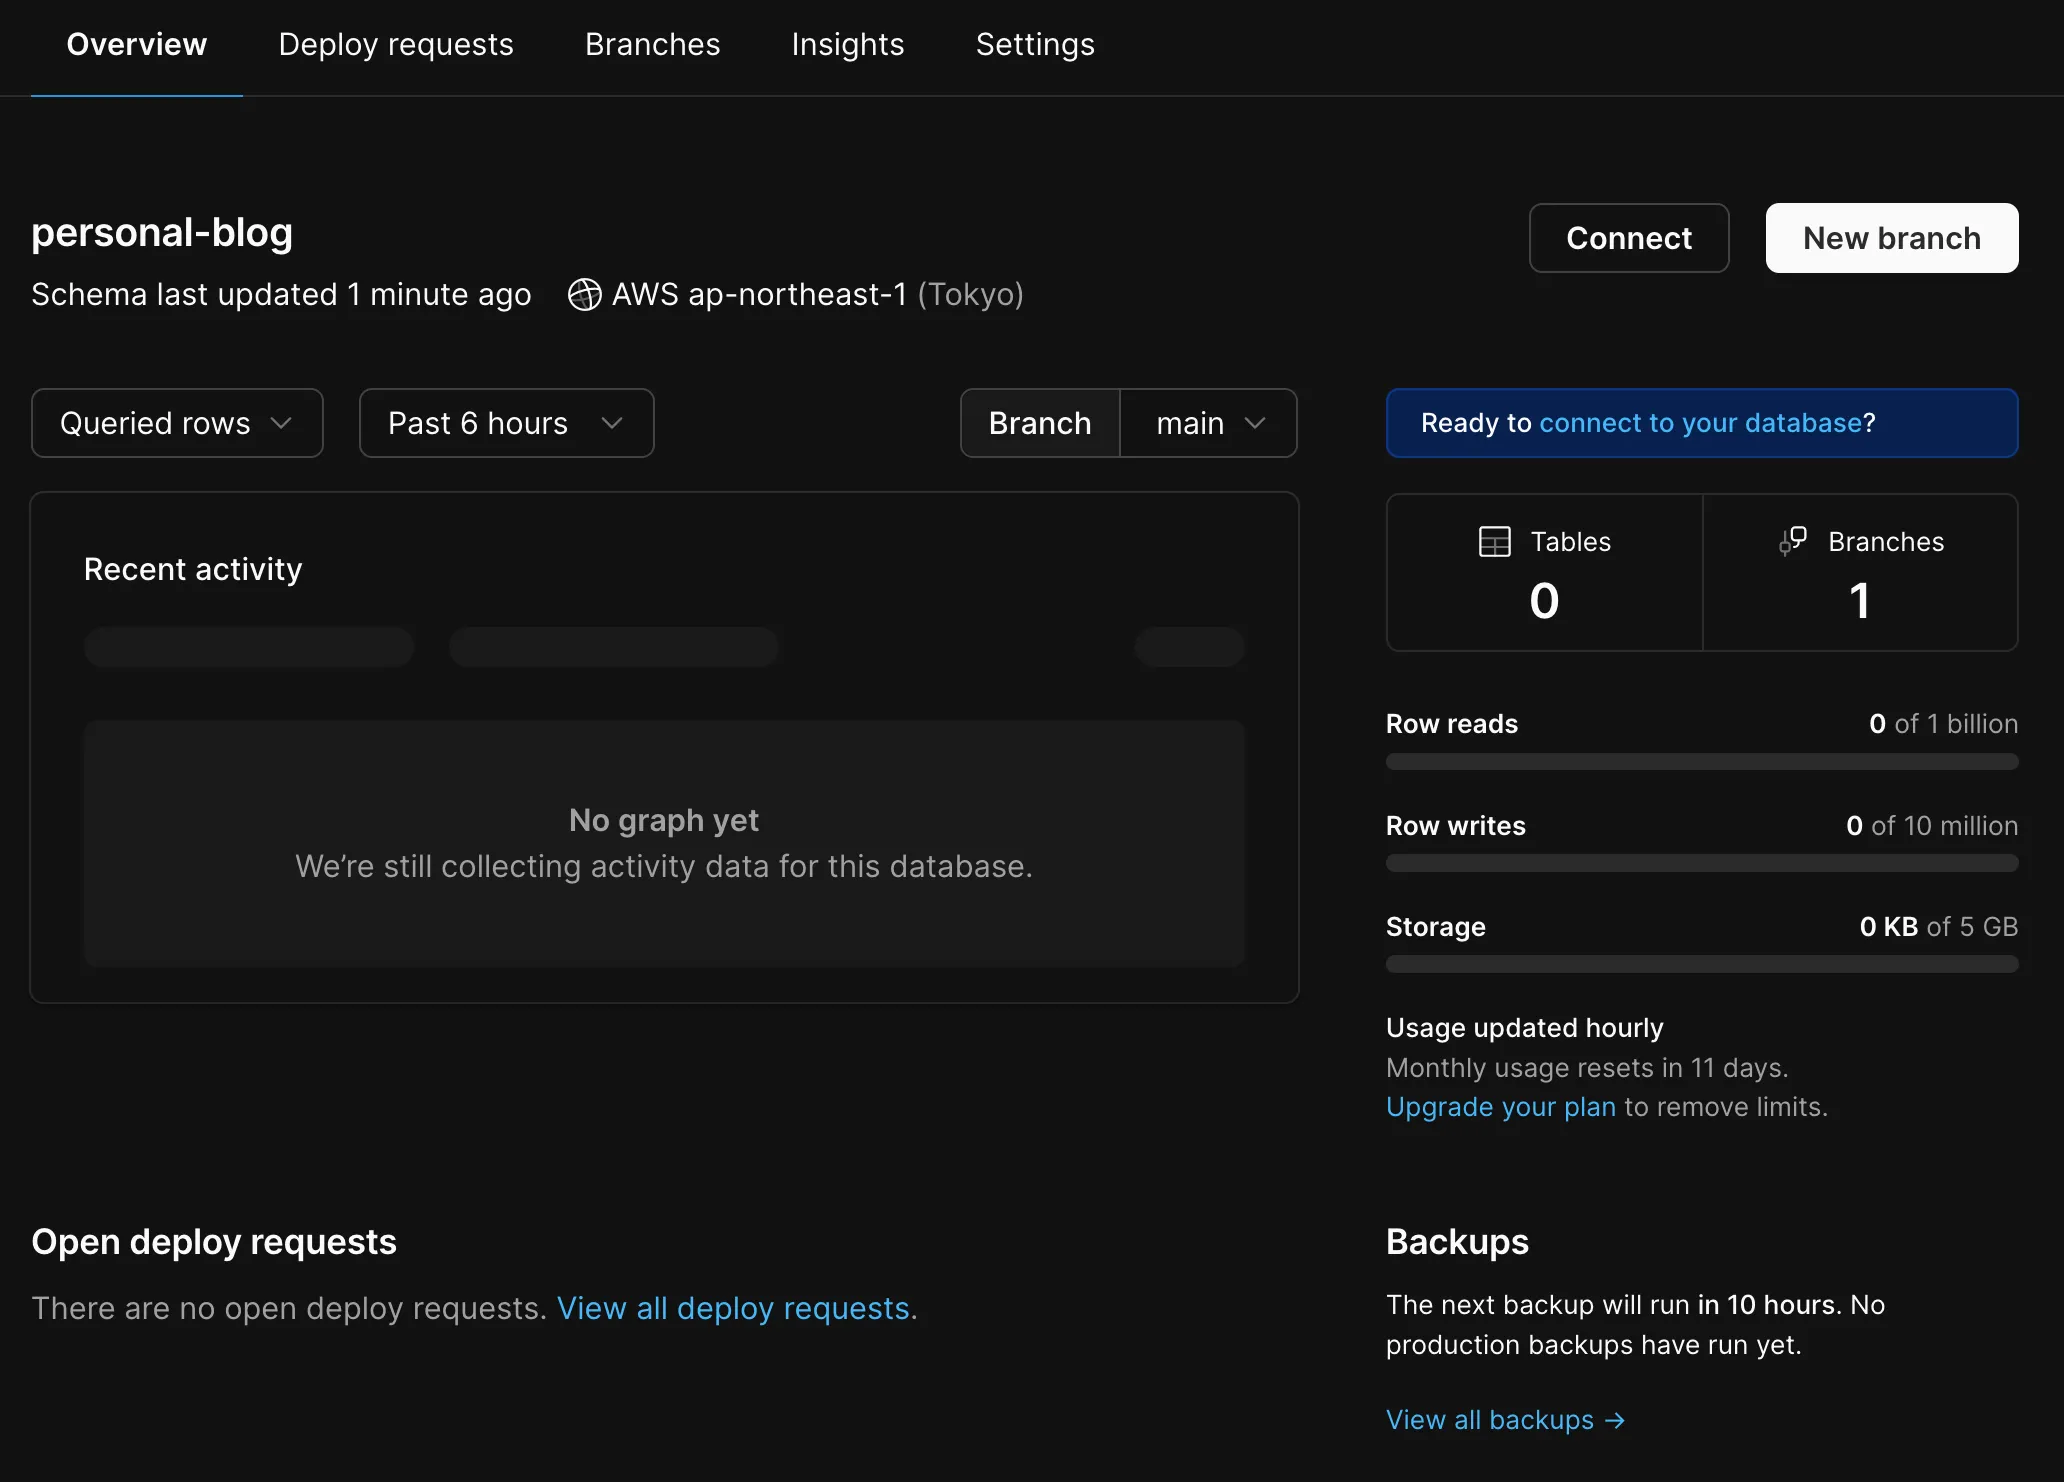Click the Row reads progress bar
2064x1482 pixels.
1702,762
